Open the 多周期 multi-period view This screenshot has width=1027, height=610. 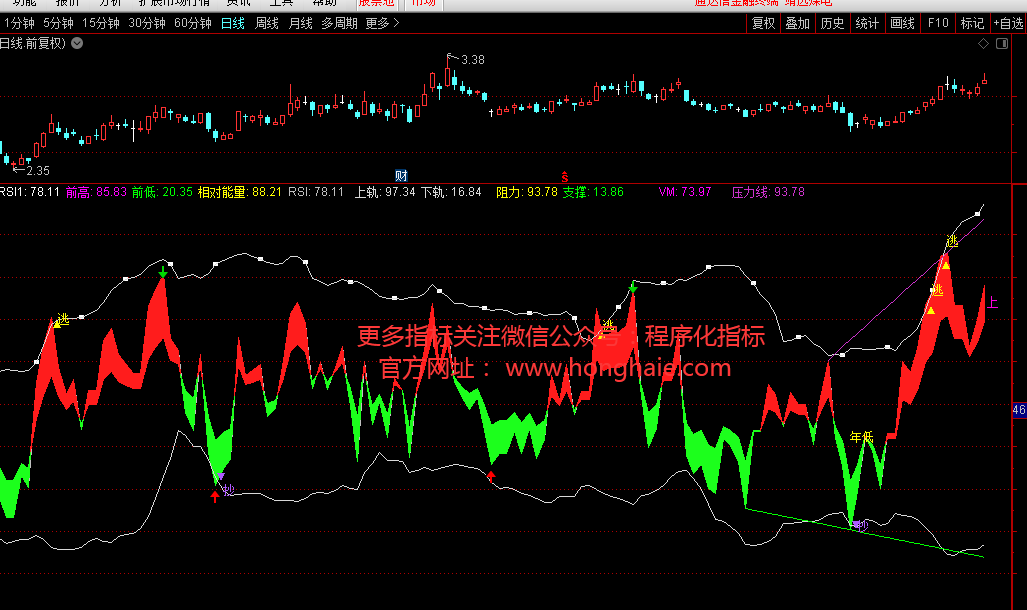[x=339, y=23]
